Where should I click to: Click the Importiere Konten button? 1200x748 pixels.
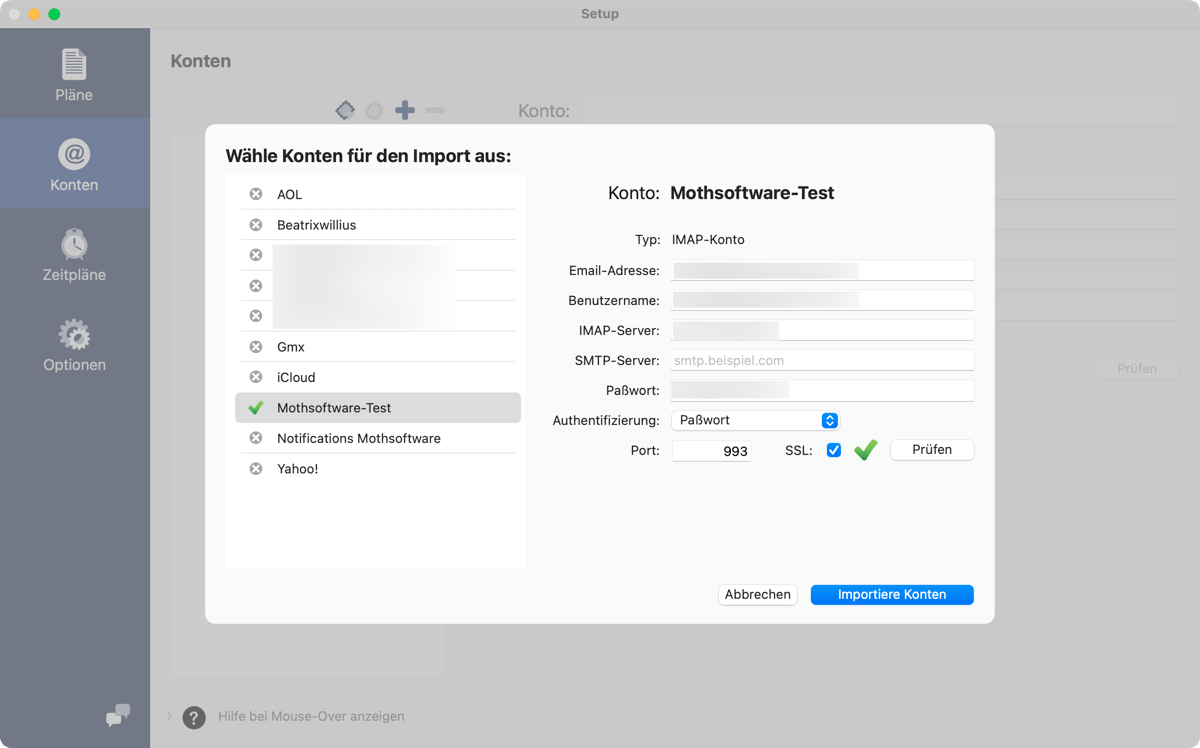(891, 595)
